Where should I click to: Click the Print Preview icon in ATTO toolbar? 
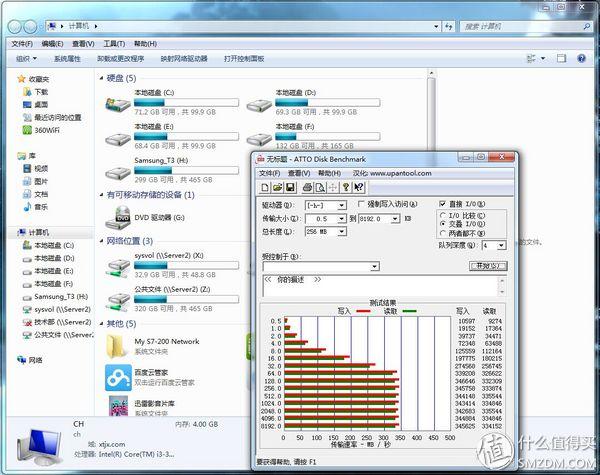[x=319, y=187]
